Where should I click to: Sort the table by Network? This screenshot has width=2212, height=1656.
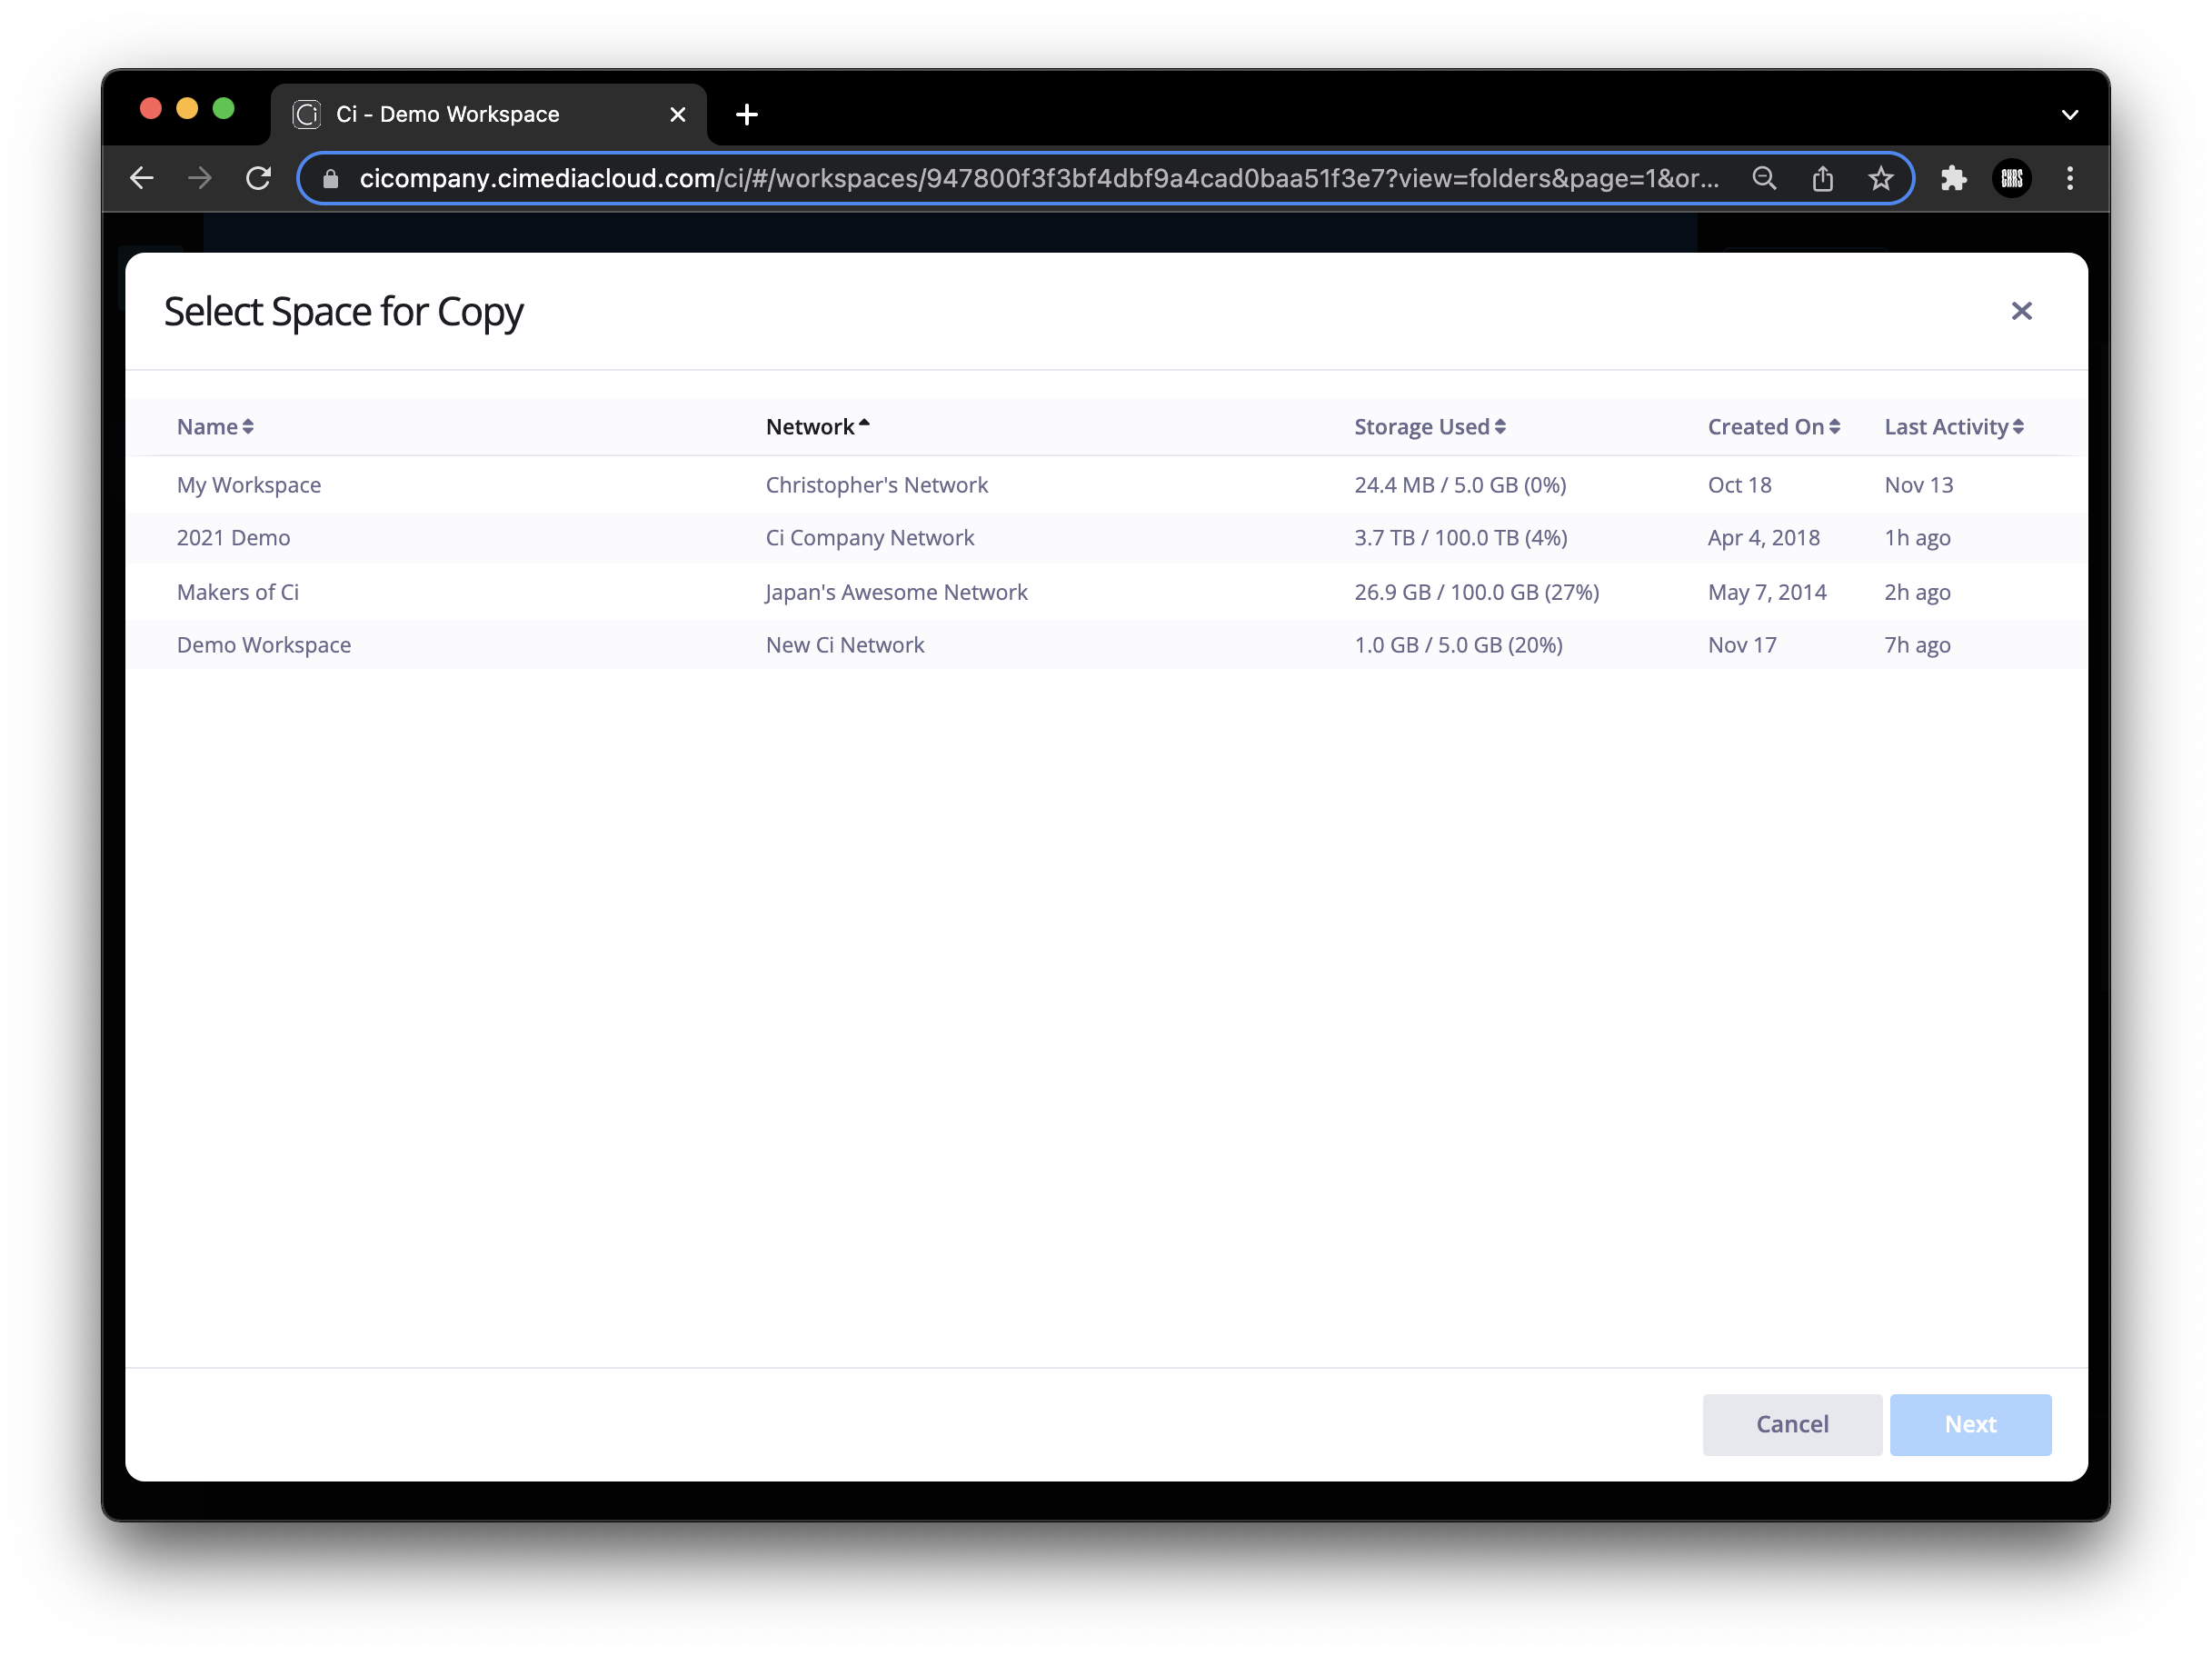pyautogui.click(x=817, y=427)
